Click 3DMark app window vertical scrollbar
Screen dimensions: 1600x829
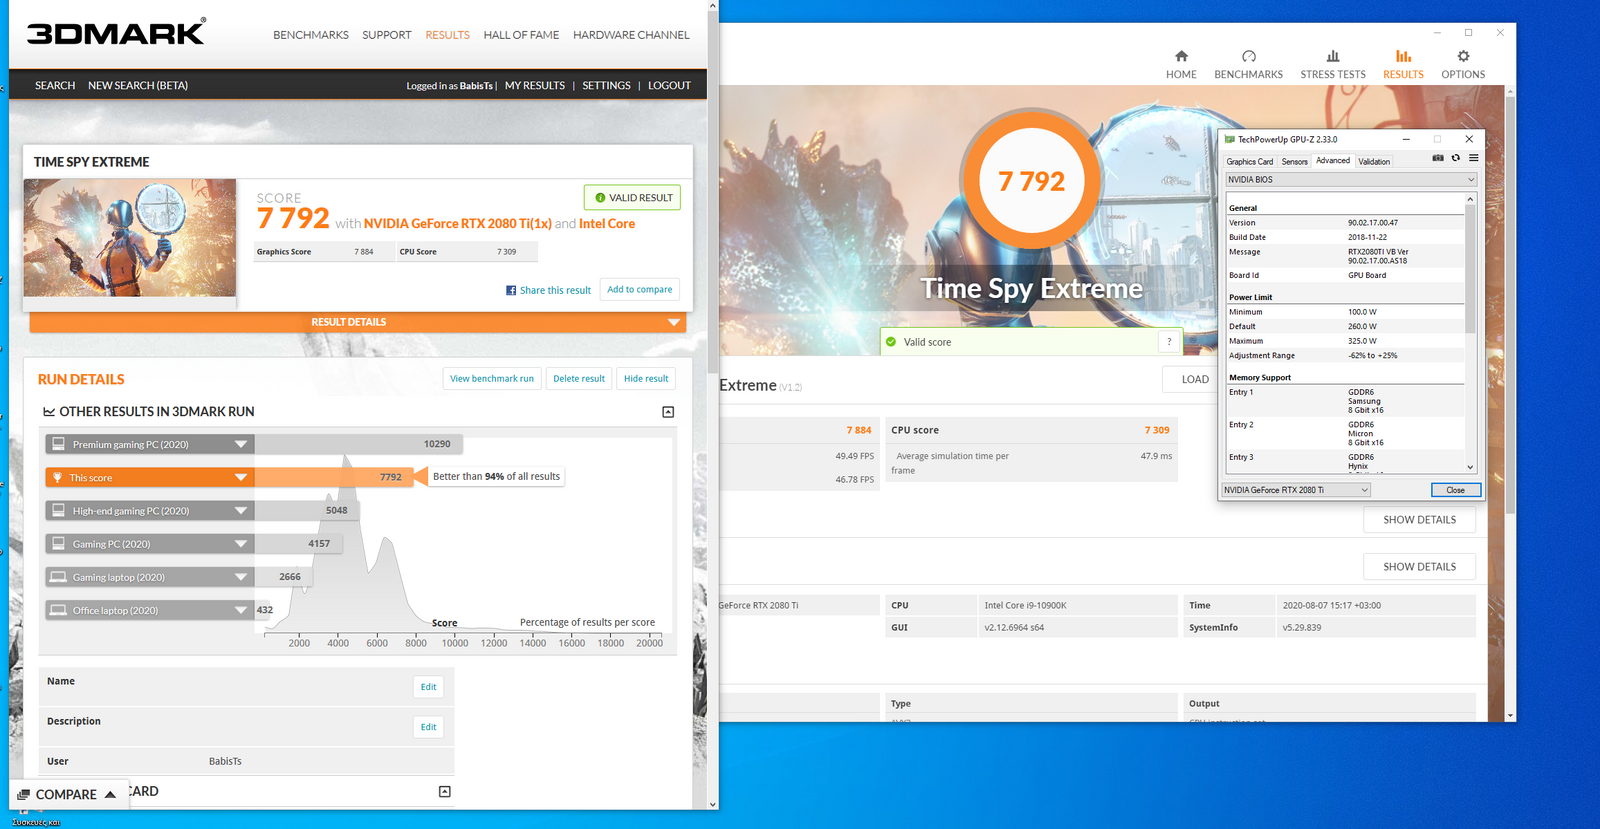pyautogui.click(x=1510, y=403)
